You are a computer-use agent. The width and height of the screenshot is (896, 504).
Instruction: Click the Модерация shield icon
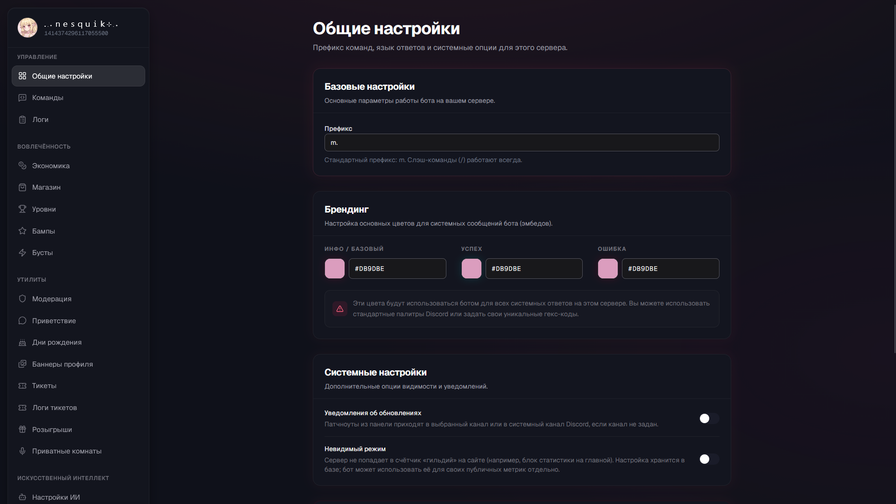tap(22, 299)
